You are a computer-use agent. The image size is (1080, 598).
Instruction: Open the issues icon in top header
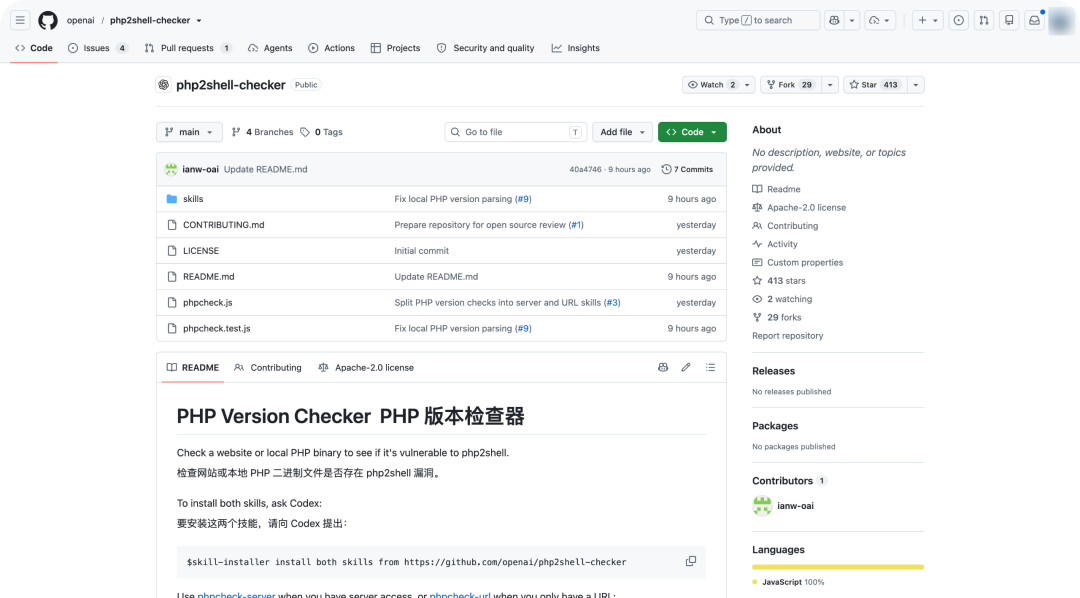(959, 21)
